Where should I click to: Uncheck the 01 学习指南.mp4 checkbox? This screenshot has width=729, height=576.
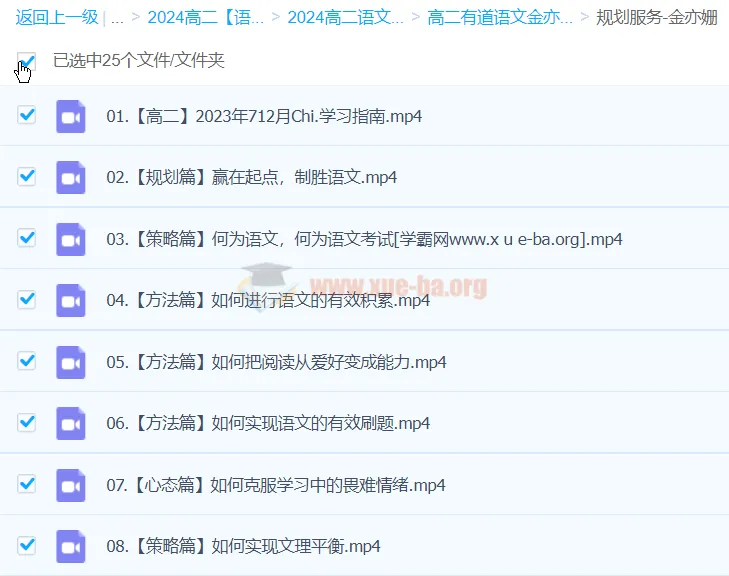click(27, 115)
